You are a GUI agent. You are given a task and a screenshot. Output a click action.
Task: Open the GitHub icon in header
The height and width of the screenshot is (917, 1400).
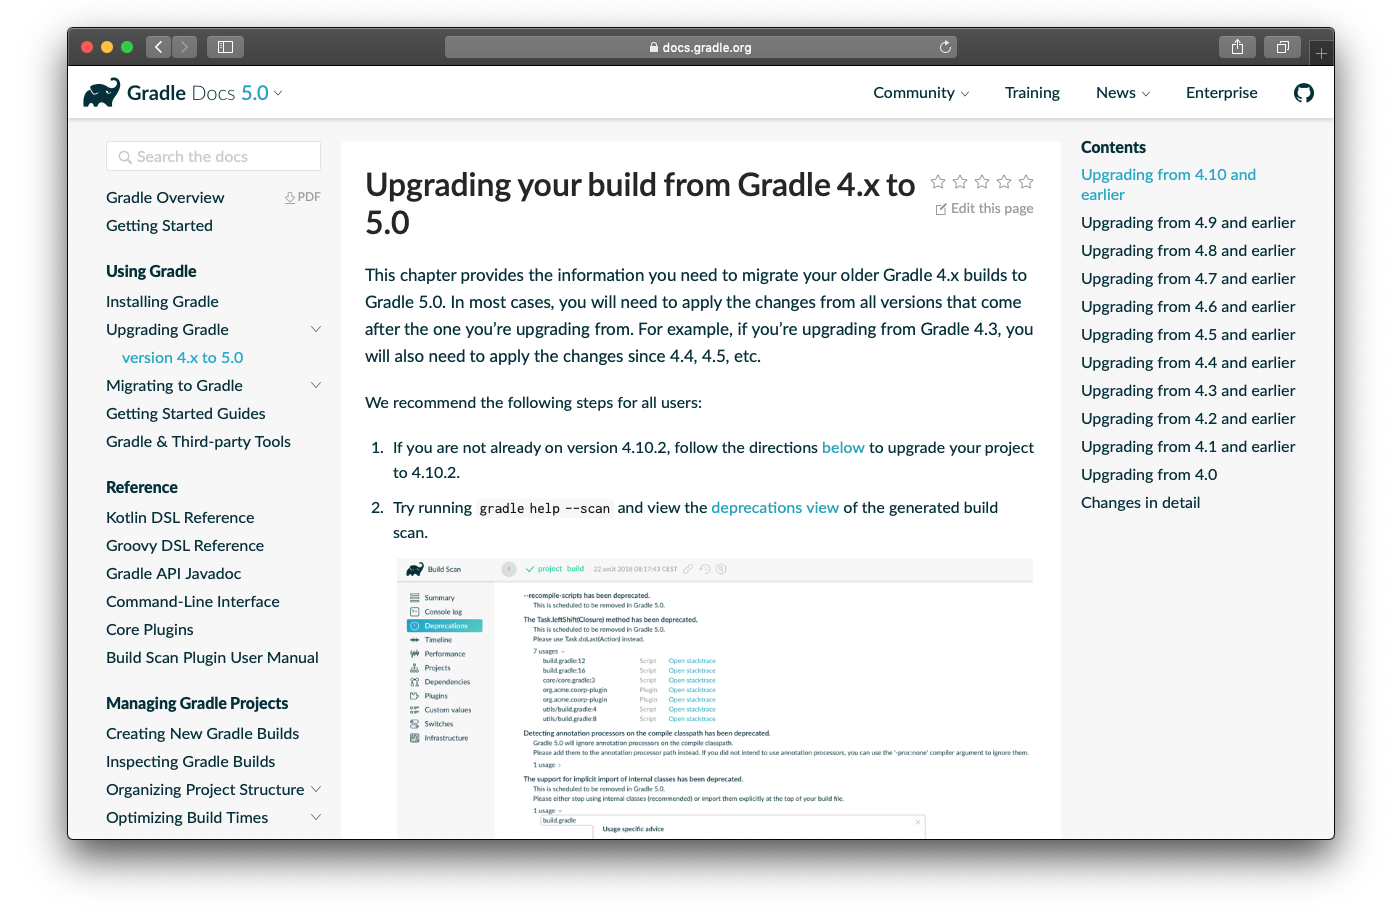[1303, 93]
